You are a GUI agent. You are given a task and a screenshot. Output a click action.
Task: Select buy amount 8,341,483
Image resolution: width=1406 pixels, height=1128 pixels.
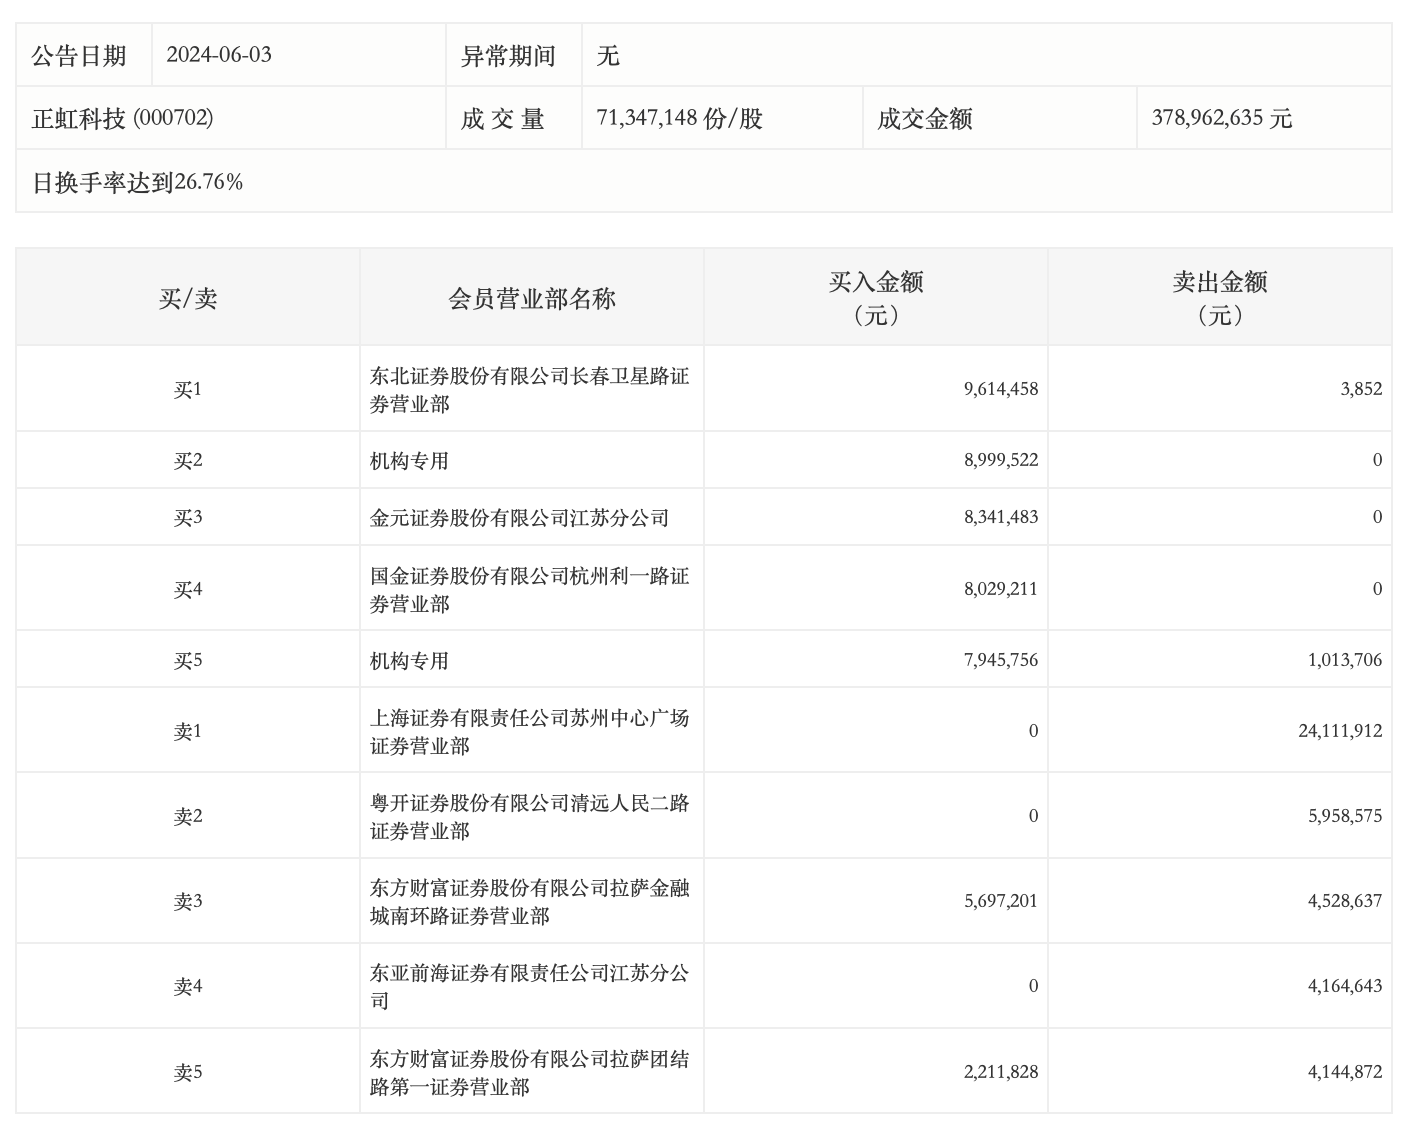tap(1001, 517)
